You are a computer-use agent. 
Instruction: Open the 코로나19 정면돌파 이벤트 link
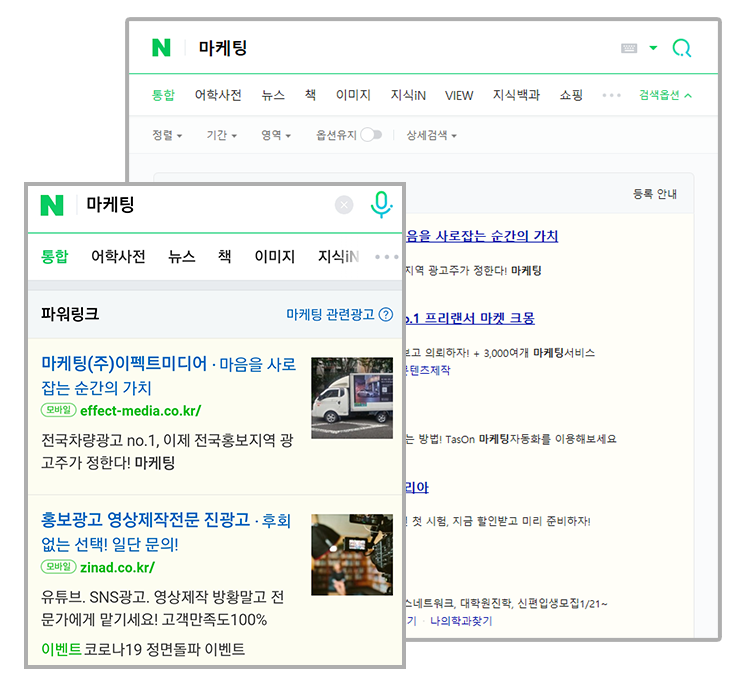pyautogui.click(x=164, y=650)
